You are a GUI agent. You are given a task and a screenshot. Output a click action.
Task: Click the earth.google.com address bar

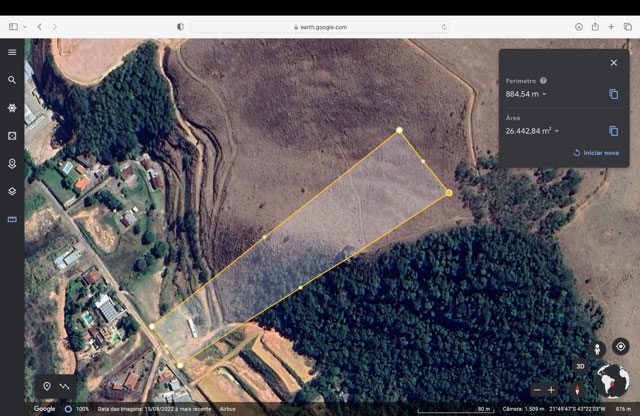[320, 27]
